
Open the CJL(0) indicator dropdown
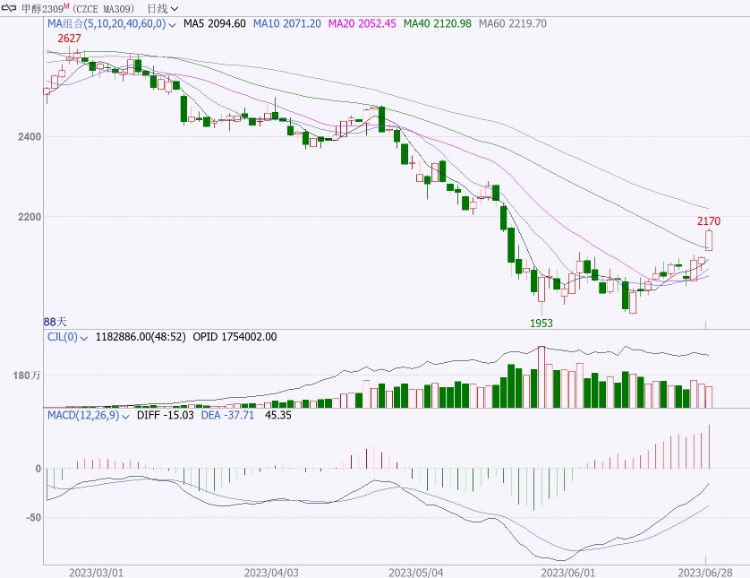click(84, 338)
